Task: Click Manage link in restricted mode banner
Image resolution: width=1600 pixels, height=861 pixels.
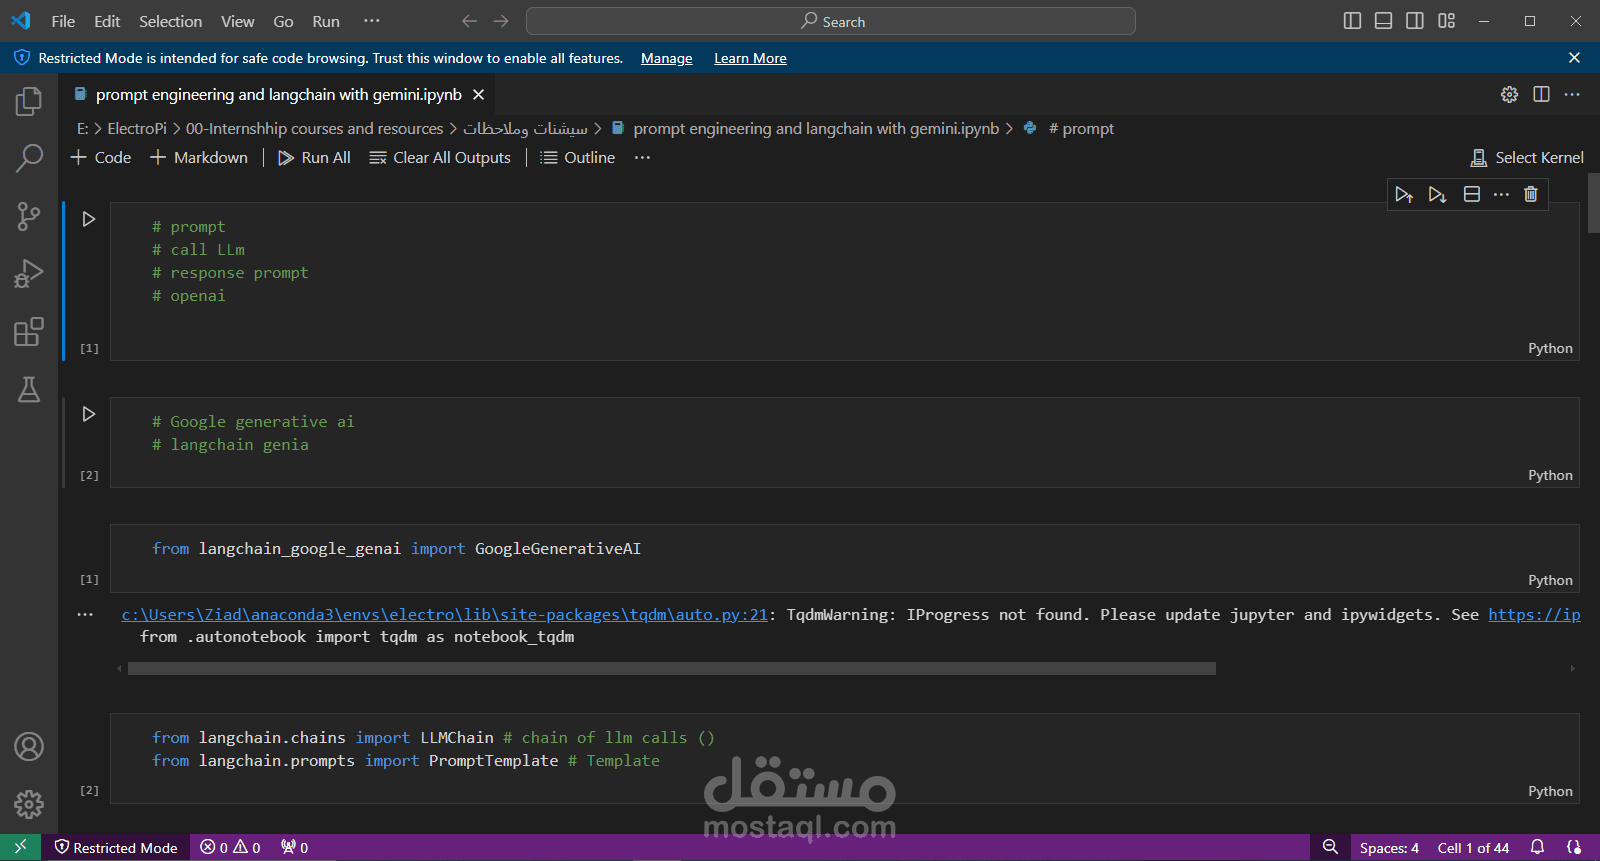Action: pos(667,58)
